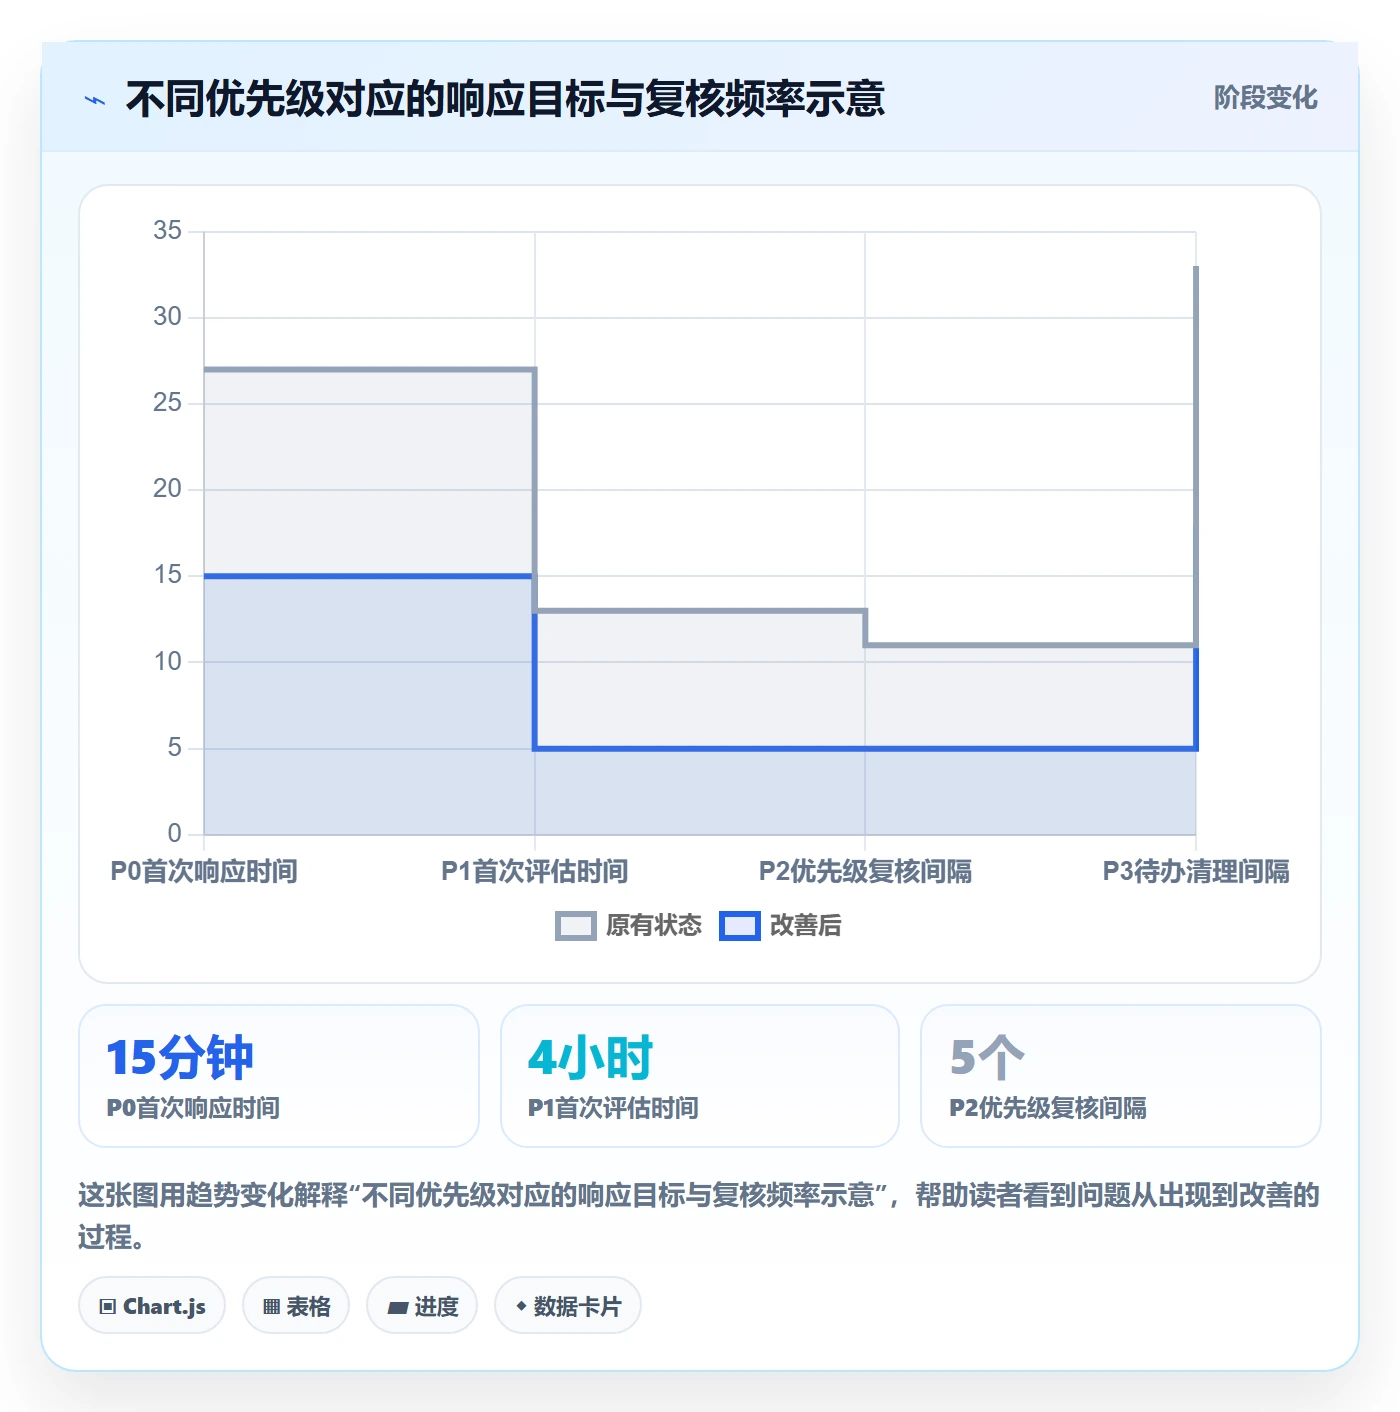The image size is (1400, 1412).
Task: Open the 4小时 P1首次评估时间 card
Action: point(700,1076)
